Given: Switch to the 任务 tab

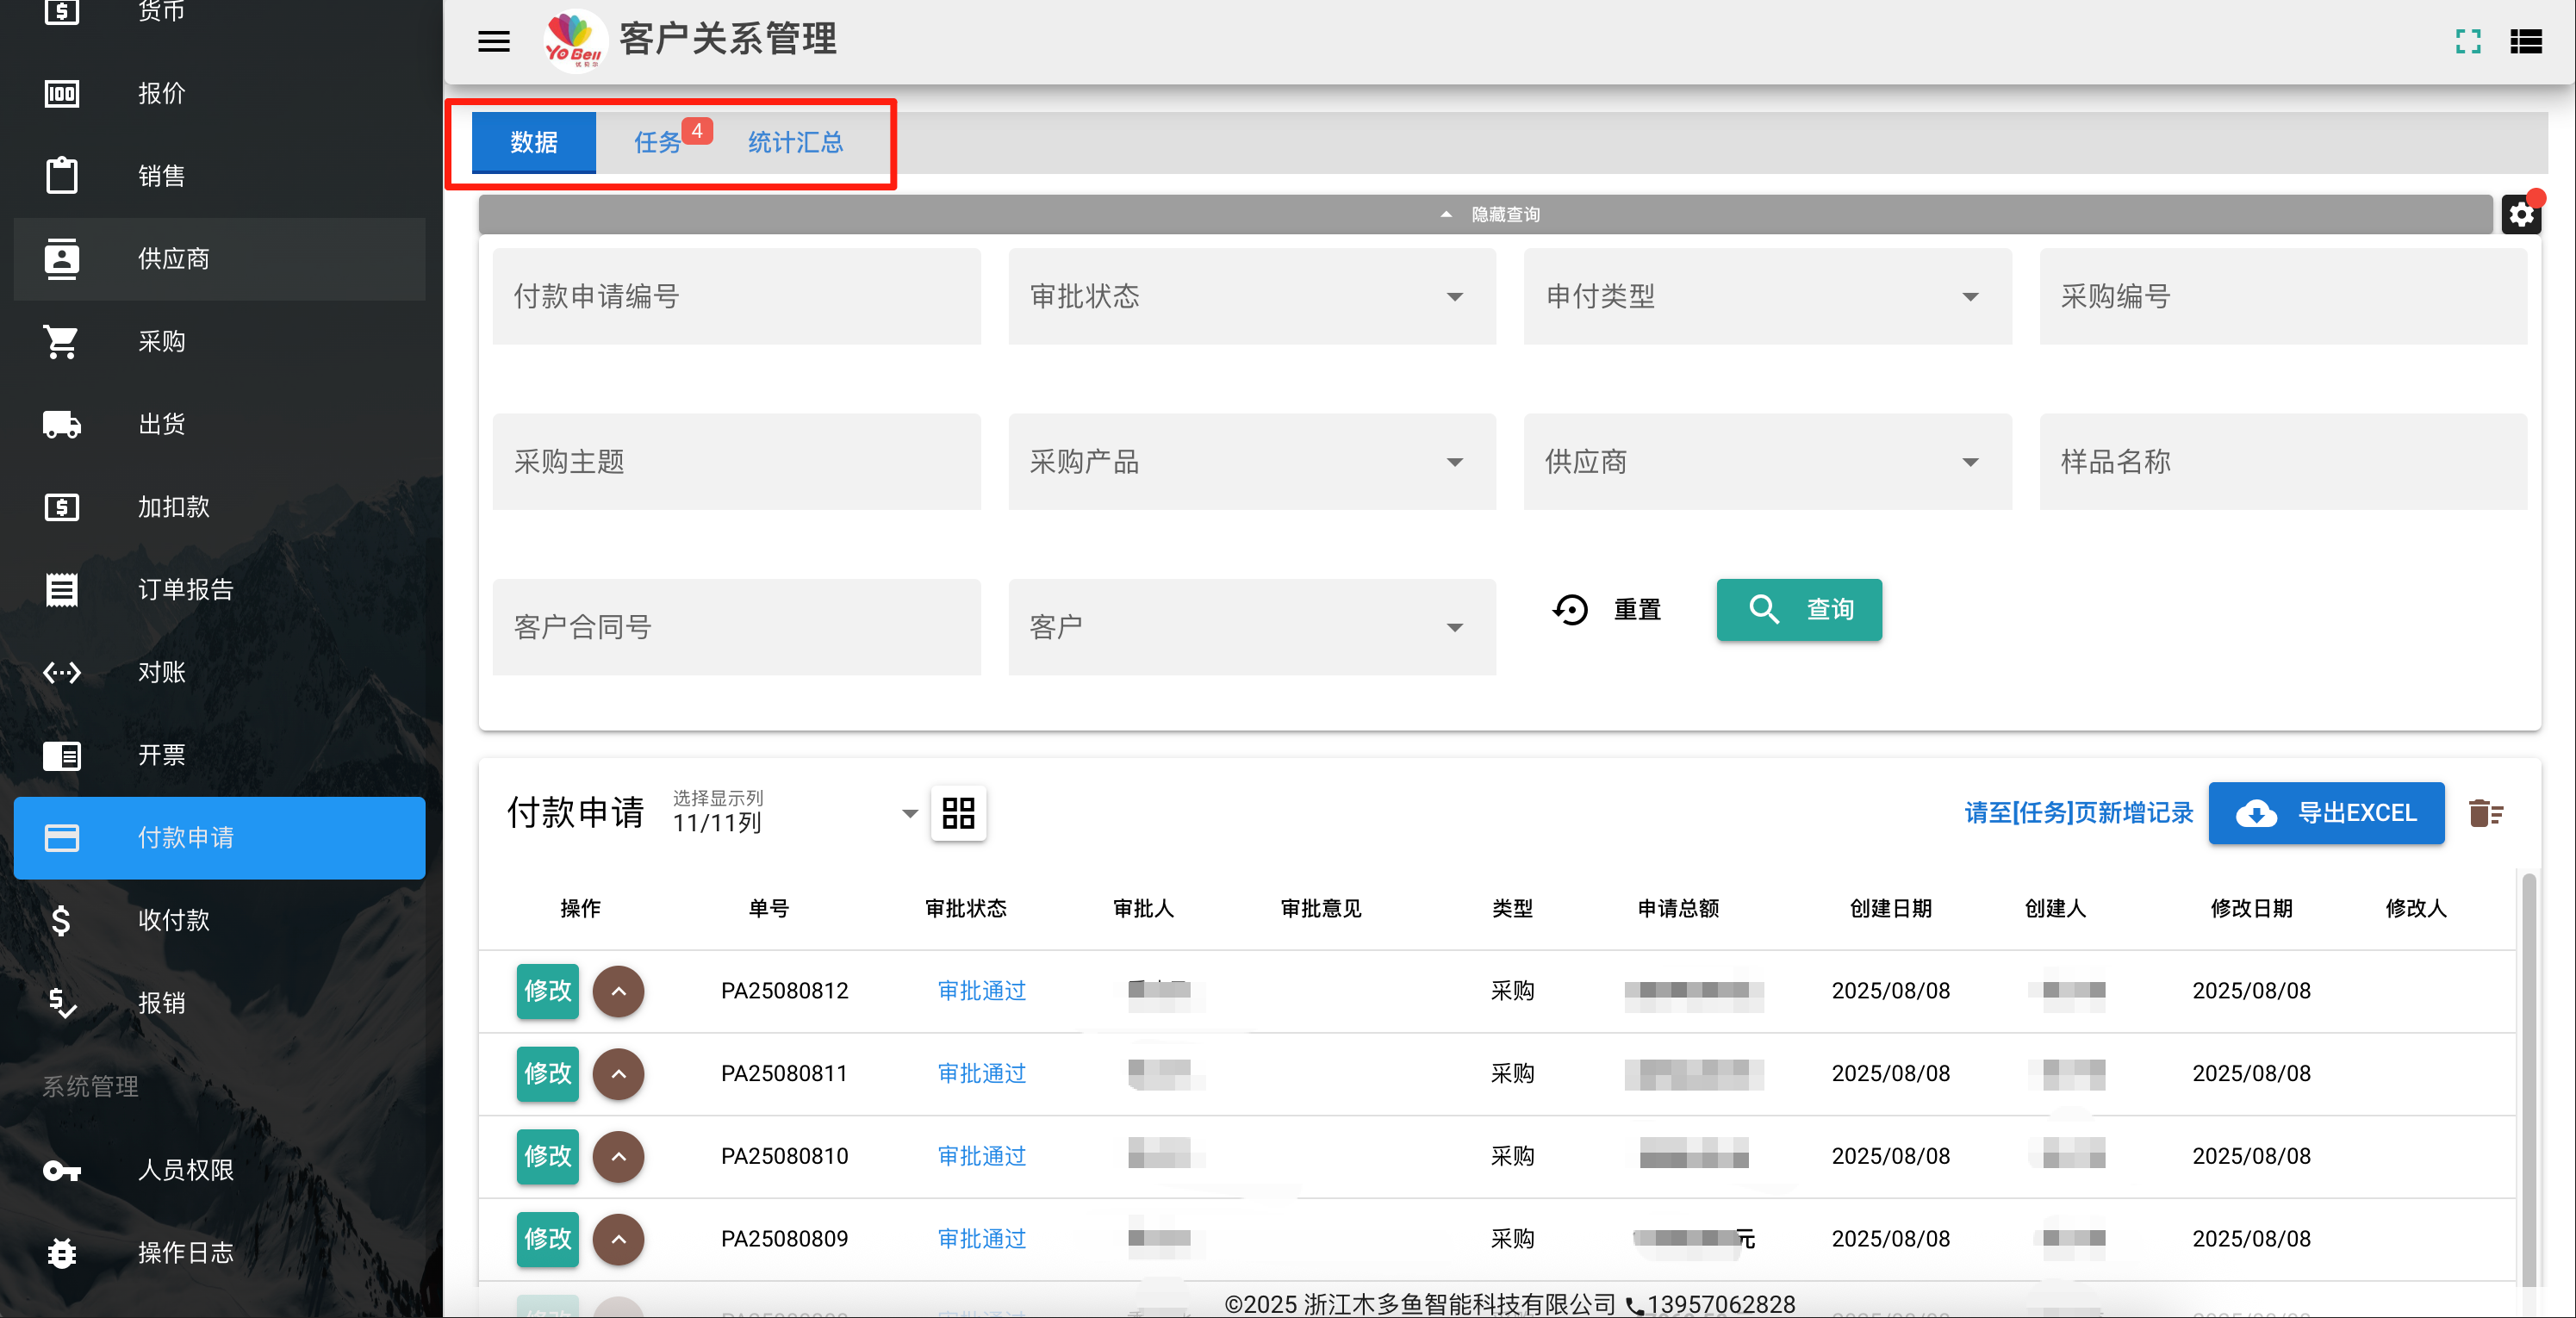Looking at the screenshot, I should 658,143.
